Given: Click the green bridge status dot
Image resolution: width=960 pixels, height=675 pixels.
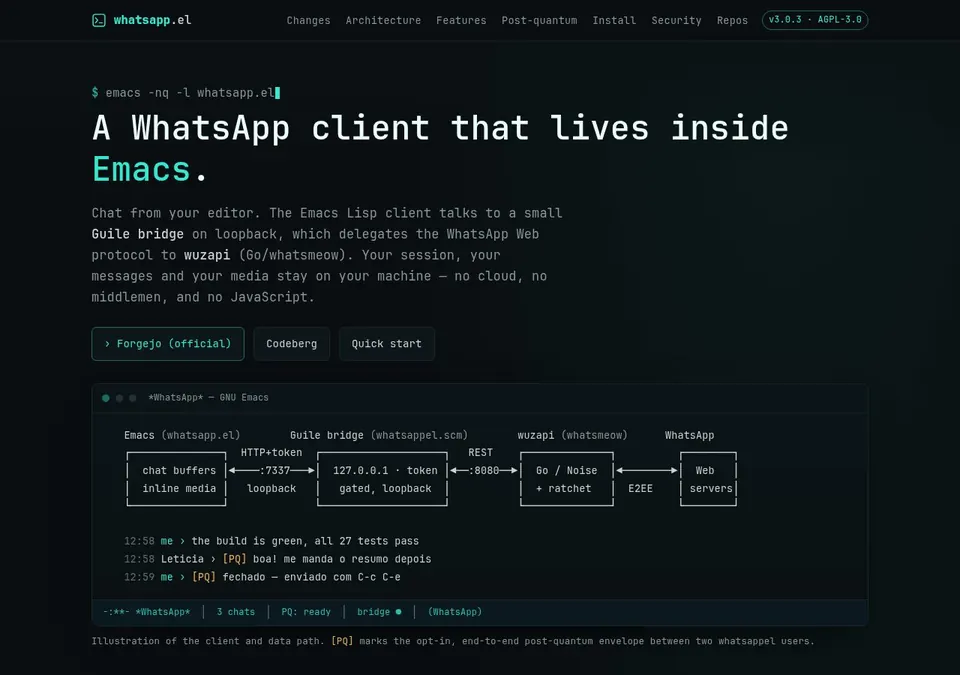Looking at the screenshot, I should (399, 612).
